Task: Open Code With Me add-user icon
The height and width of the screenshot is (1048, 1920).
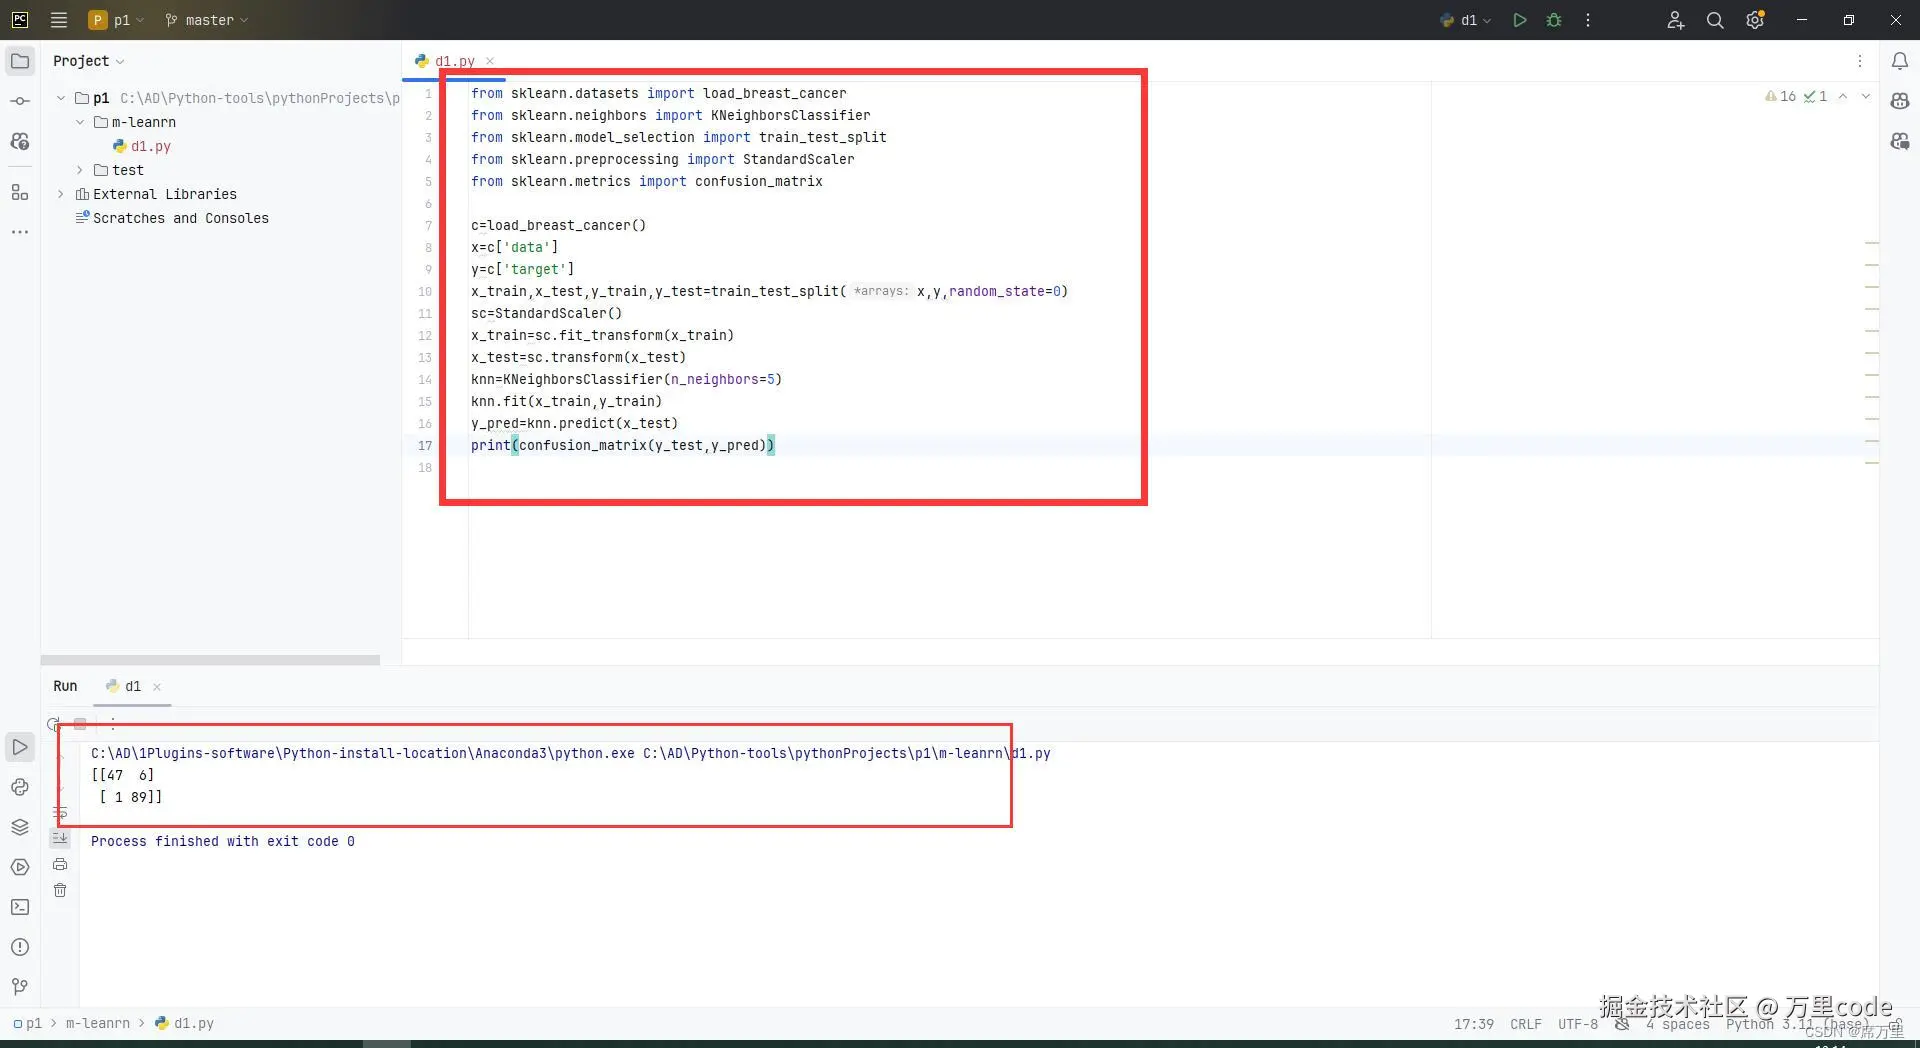Action: pos(1676,20)
